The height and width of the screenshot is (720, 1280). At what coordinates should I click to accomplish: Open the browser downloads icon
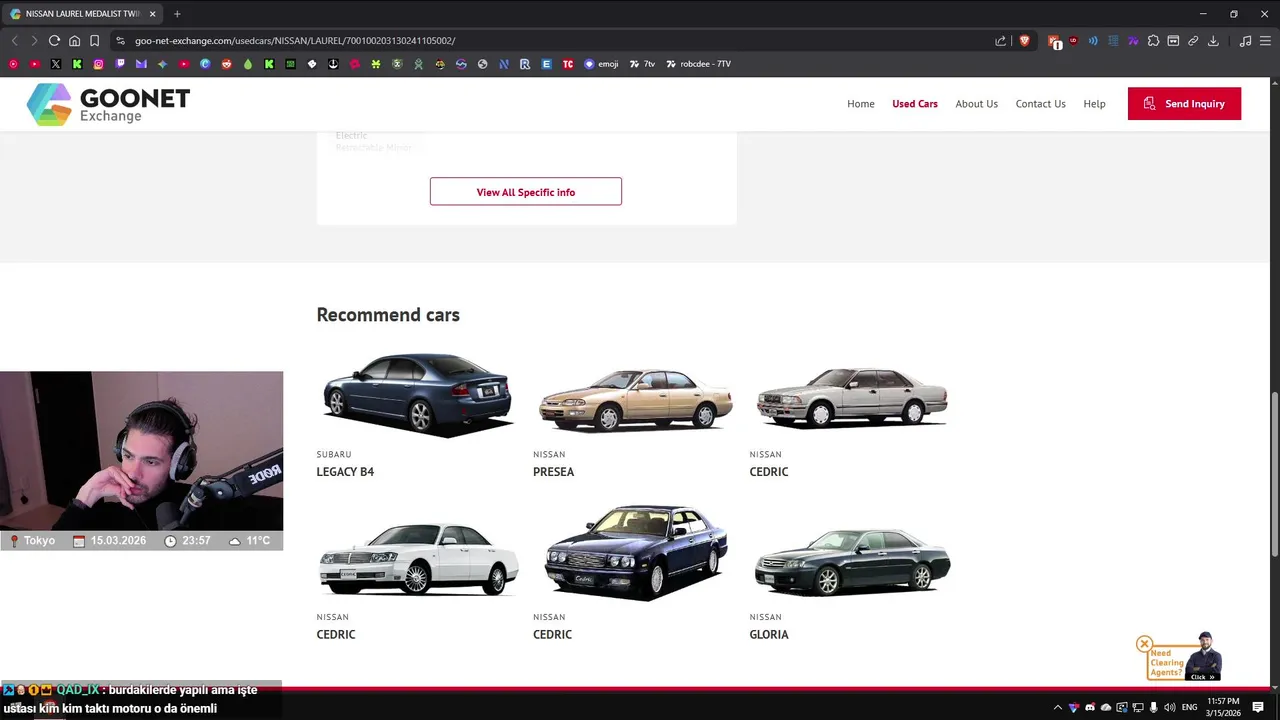pyautogui.click(x=1213, y=41)
